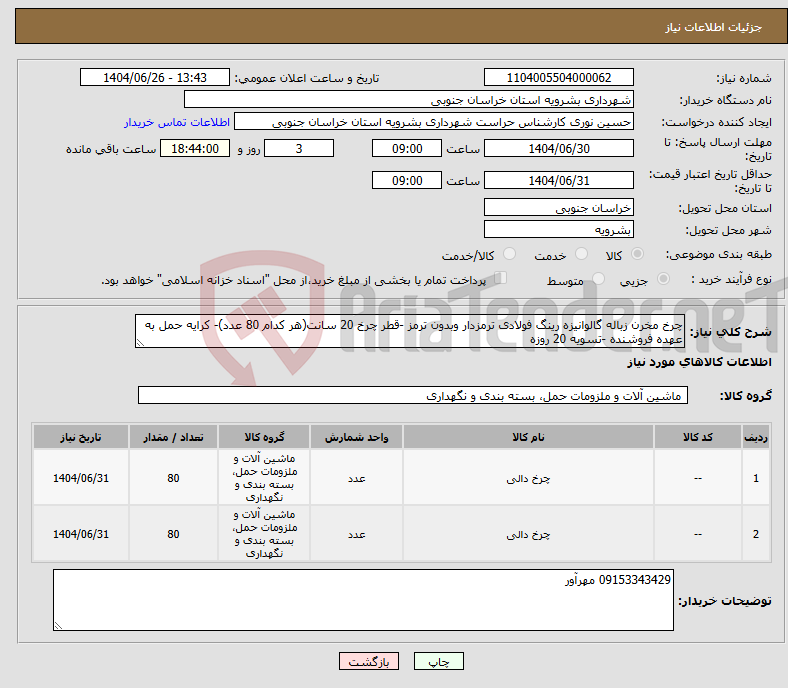Click the کد کالا column header
Viewport: 788px width, 688px height.
click(x=698, y=437)
